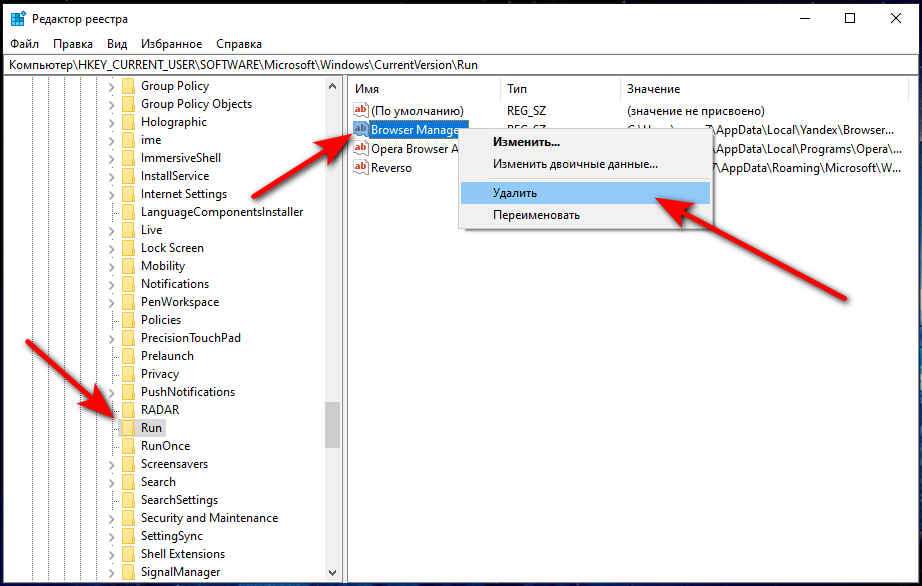Click the Screensavers folder icon
Screen dimensions: 922x586
coord(128,464)
